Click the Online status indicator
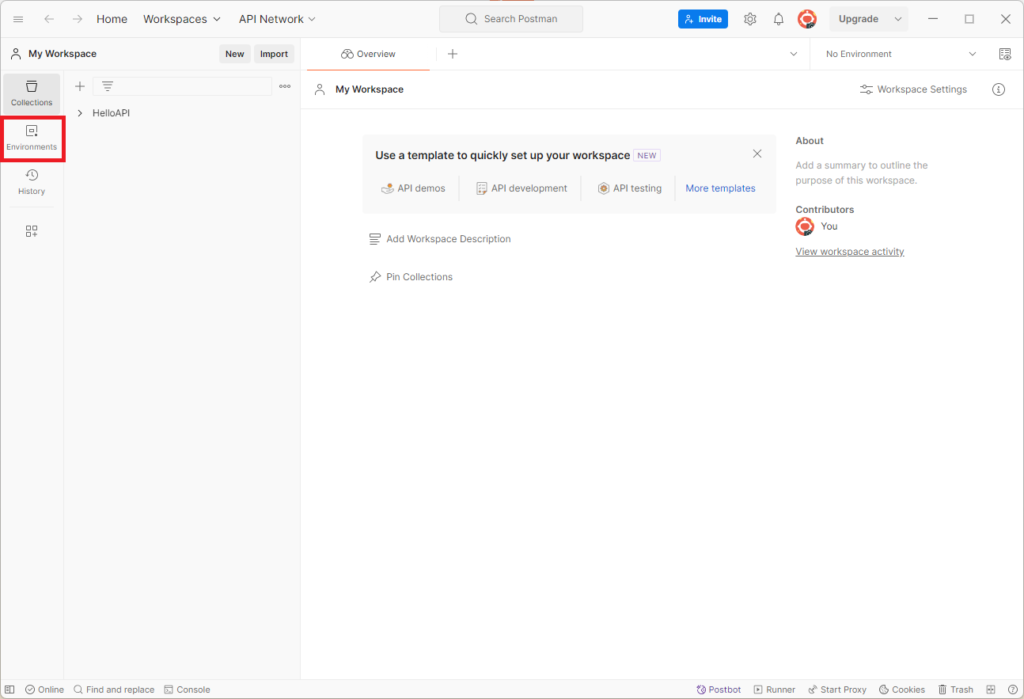This screenshot has height=699, width=1024. coord(44,689)
